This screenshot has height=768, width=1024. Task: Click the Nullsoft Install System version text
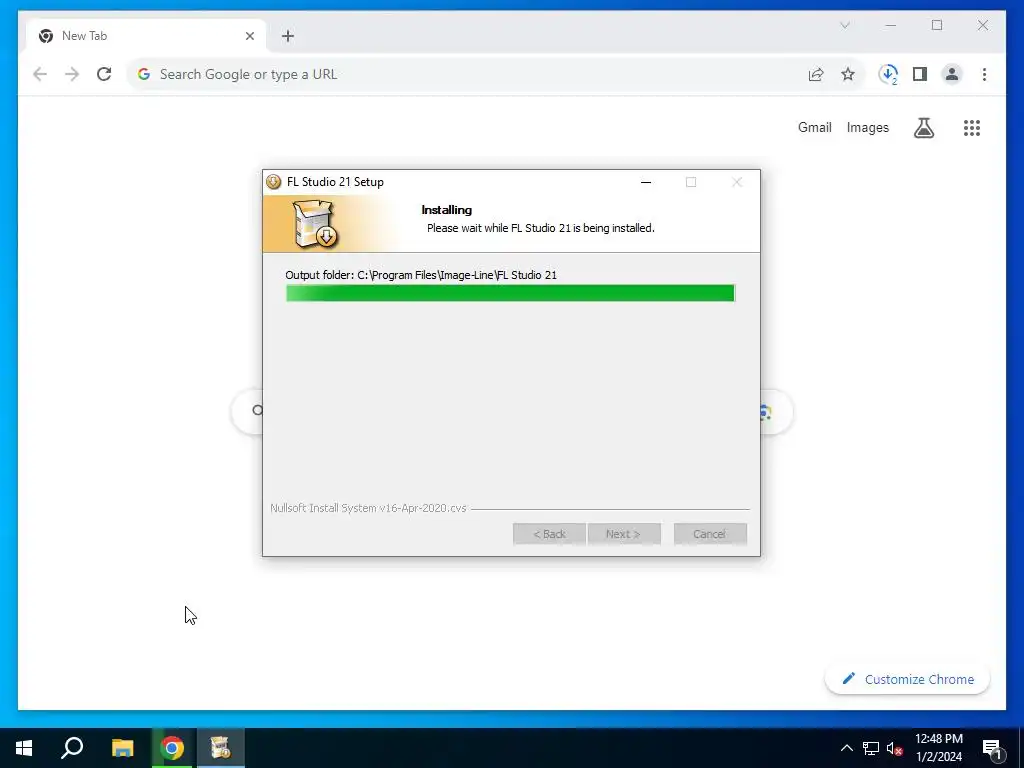click(368, 507)
